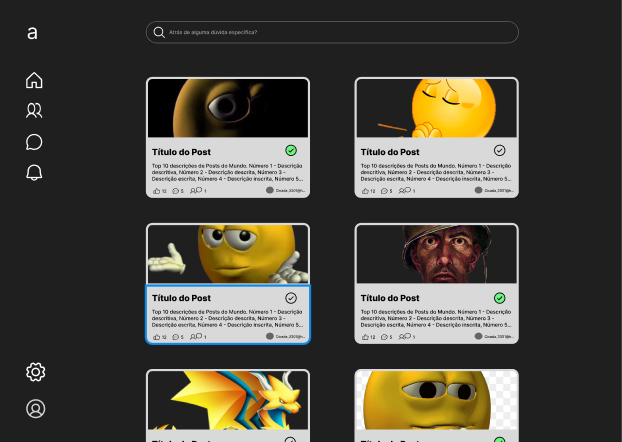Open group discussion icon on soldier post
Screen dimensions: 622x442
tap(405, 336)
